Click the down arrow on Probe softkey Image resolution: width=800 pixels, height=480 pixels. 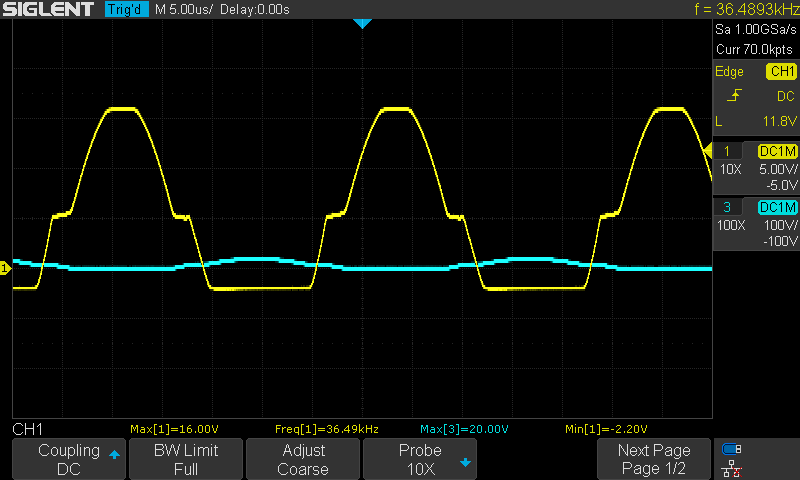[x=465, y=463]
